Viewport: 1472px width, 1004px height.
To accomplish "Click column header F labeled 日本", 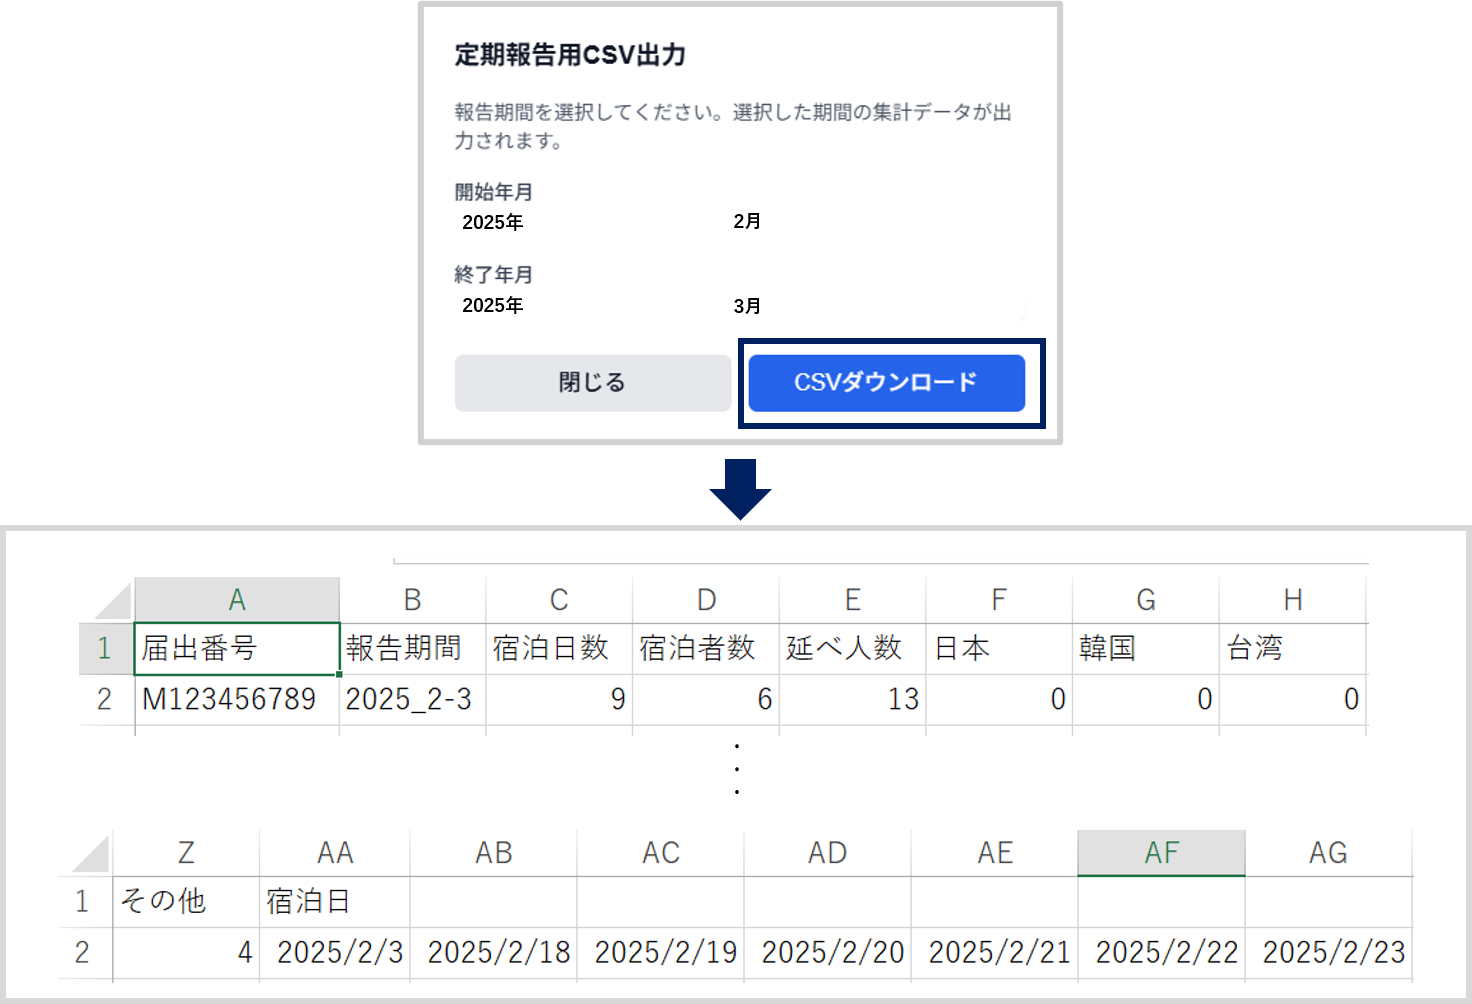I will pyautogui.click(x=997, y=598).
